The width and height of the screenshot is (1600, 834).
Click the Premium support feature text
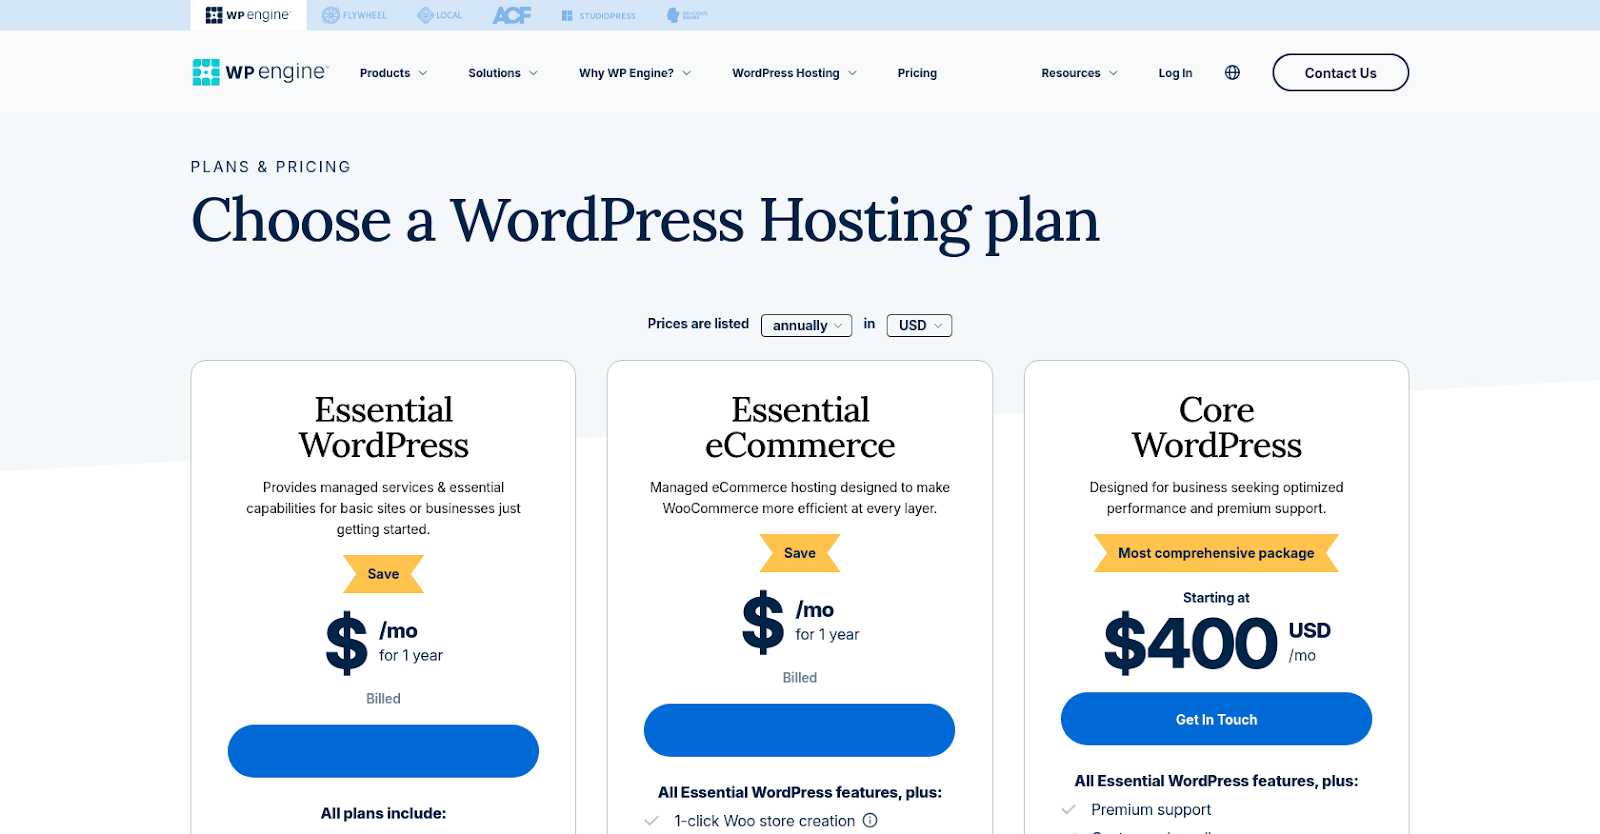1151,810
